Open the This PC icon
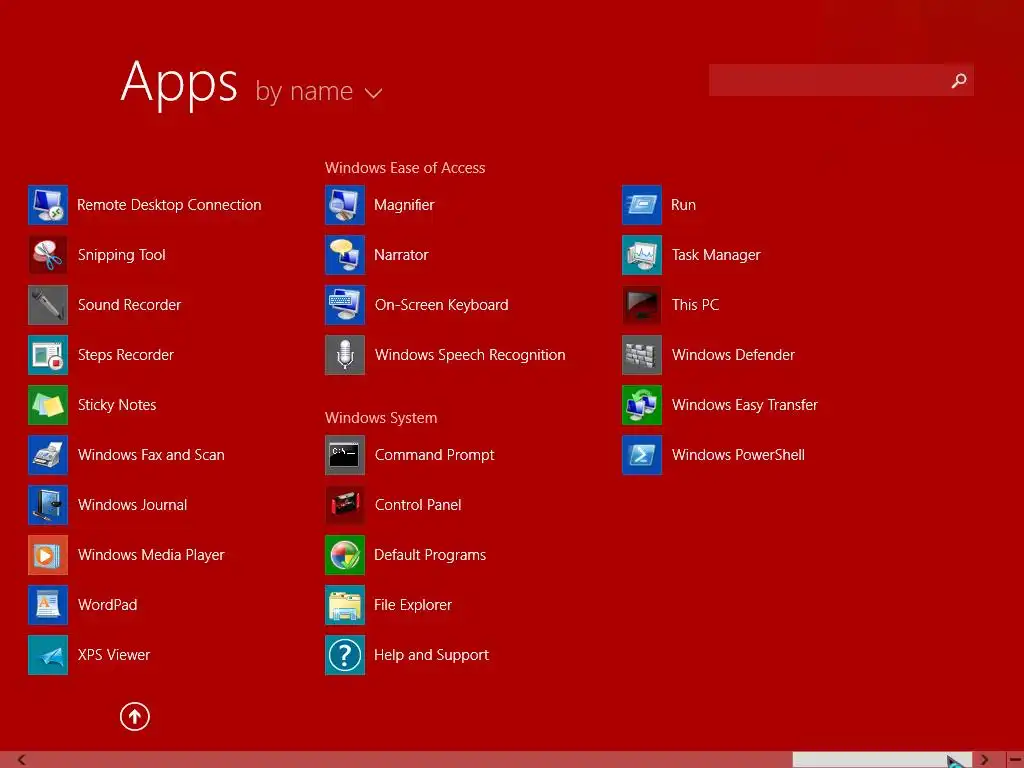This screenshot has height=768, width=1024. (x=642, y=305)
